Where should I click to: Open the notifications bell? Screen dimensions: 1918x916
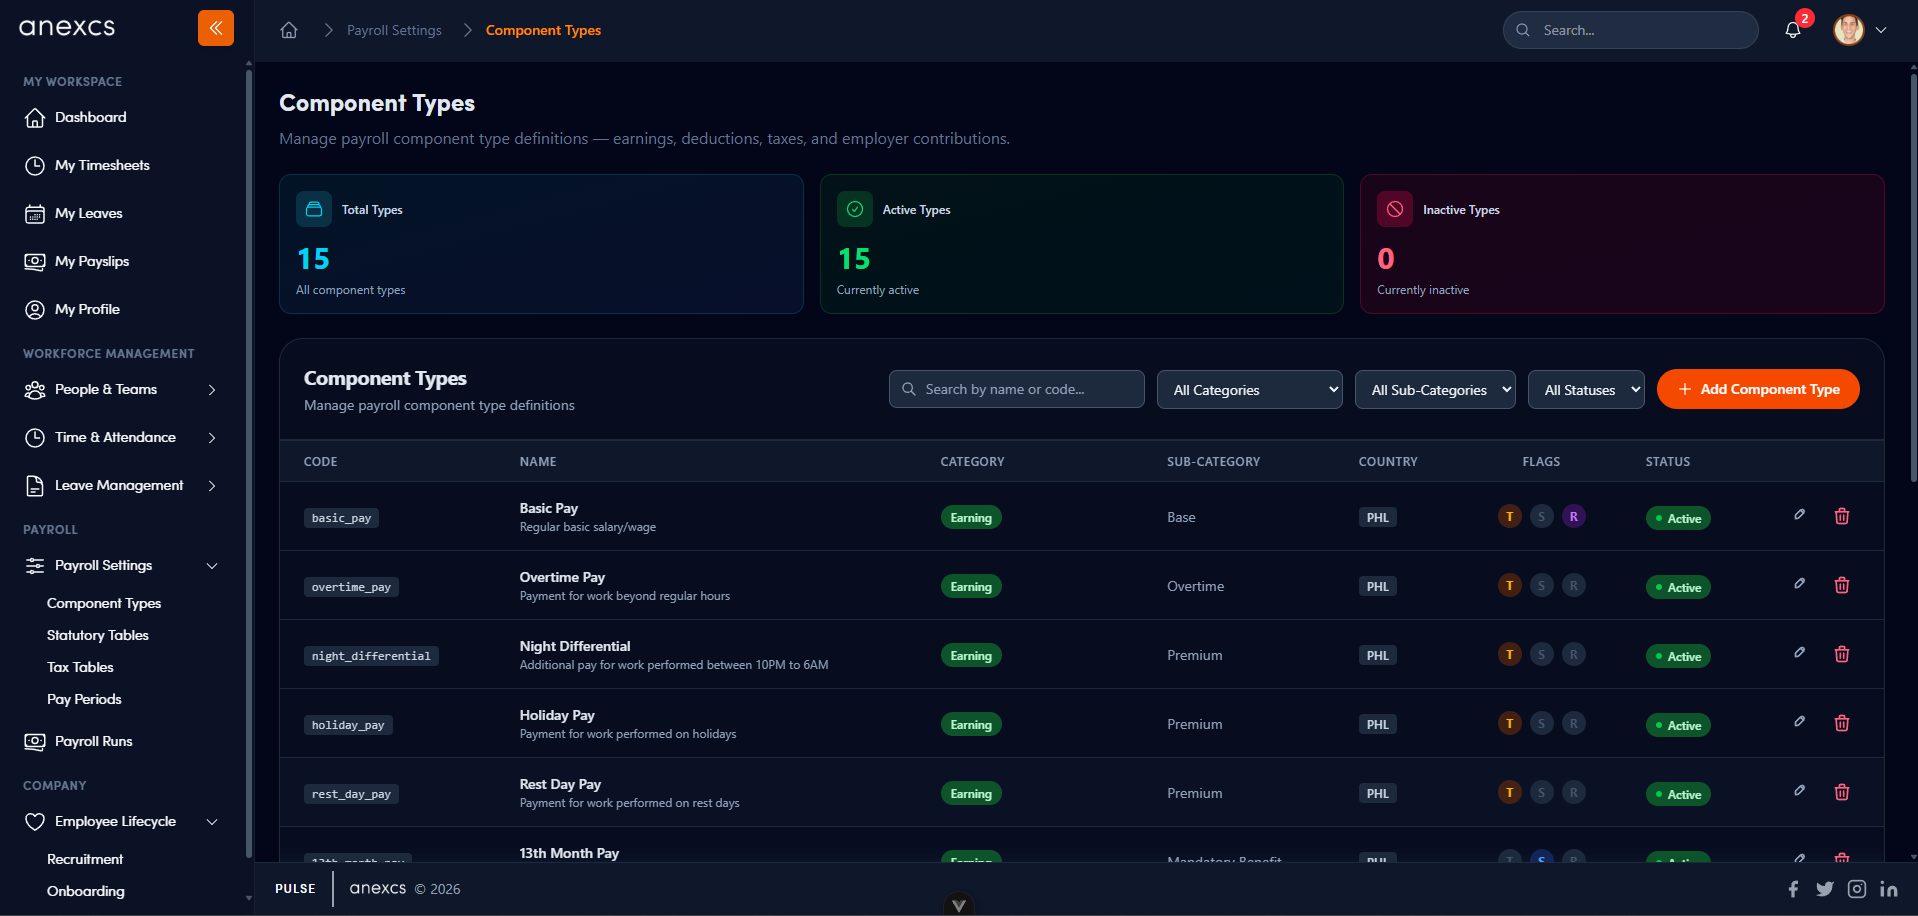click(x=1793, y=30)
